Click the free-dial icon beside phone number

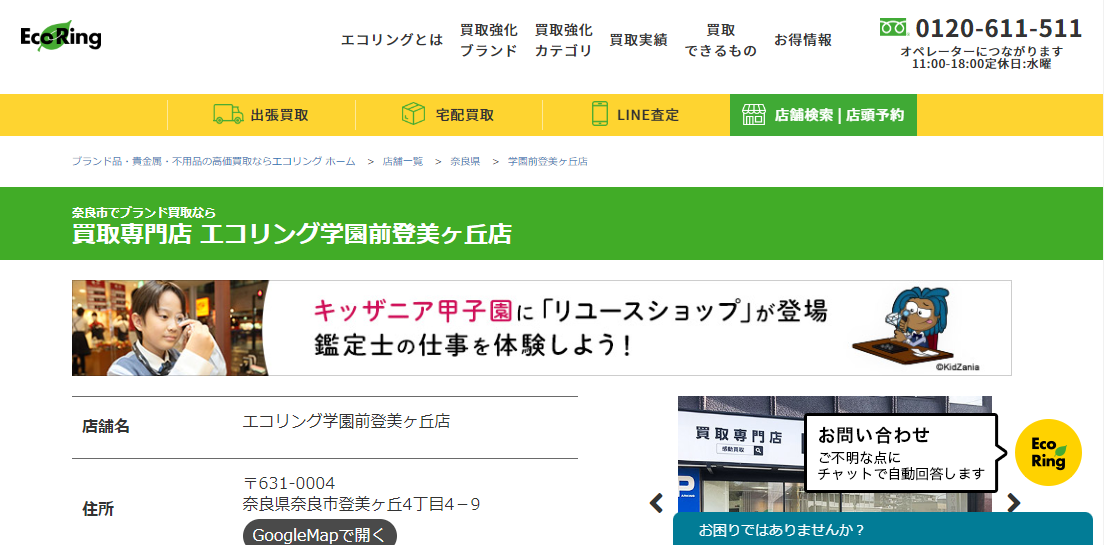coord(893,28)
